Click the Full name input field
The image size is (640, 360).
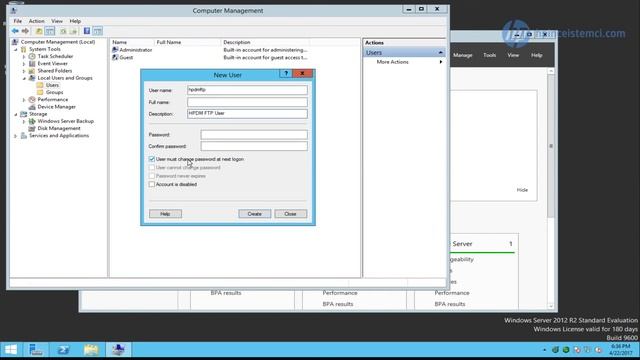[x=247, y=102]
